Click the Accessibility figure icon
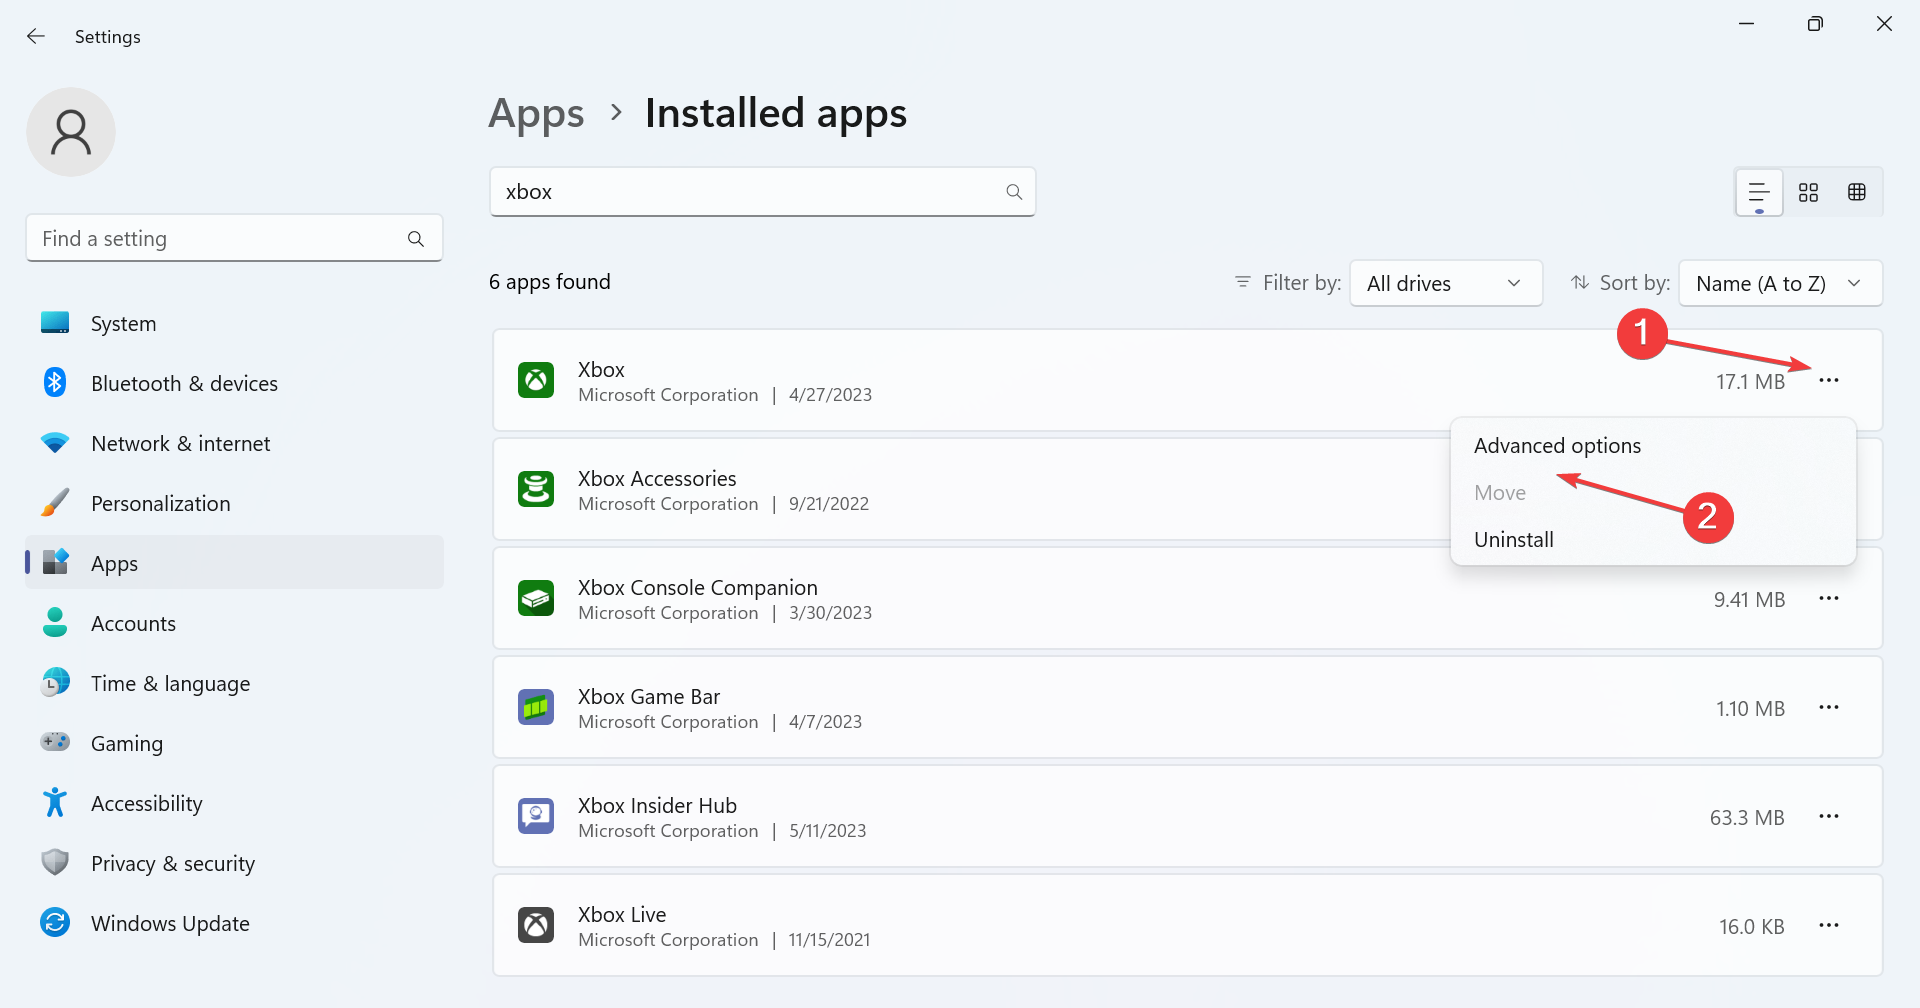The height and width of the screenshot is (1008, 1920). pos(55,802)
